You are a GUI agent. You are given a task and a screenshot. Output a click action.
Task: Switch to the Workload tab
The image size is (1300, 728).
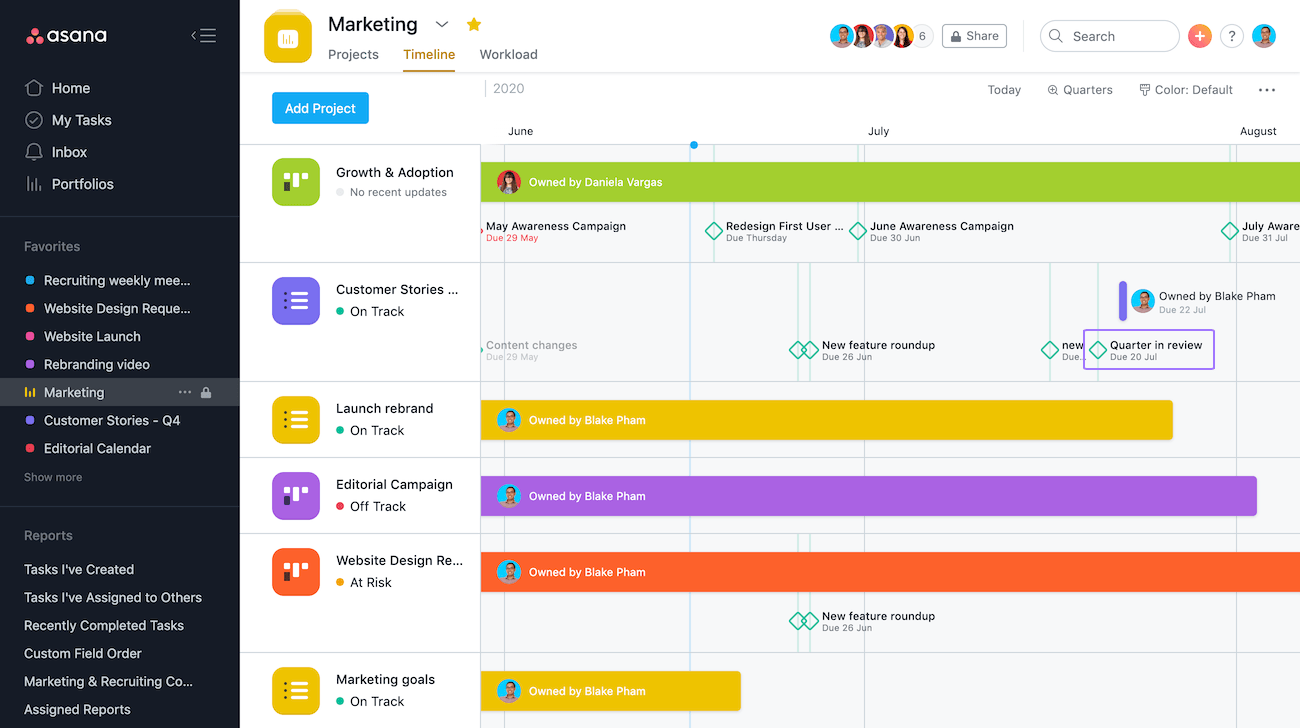[x=509, y=55]
